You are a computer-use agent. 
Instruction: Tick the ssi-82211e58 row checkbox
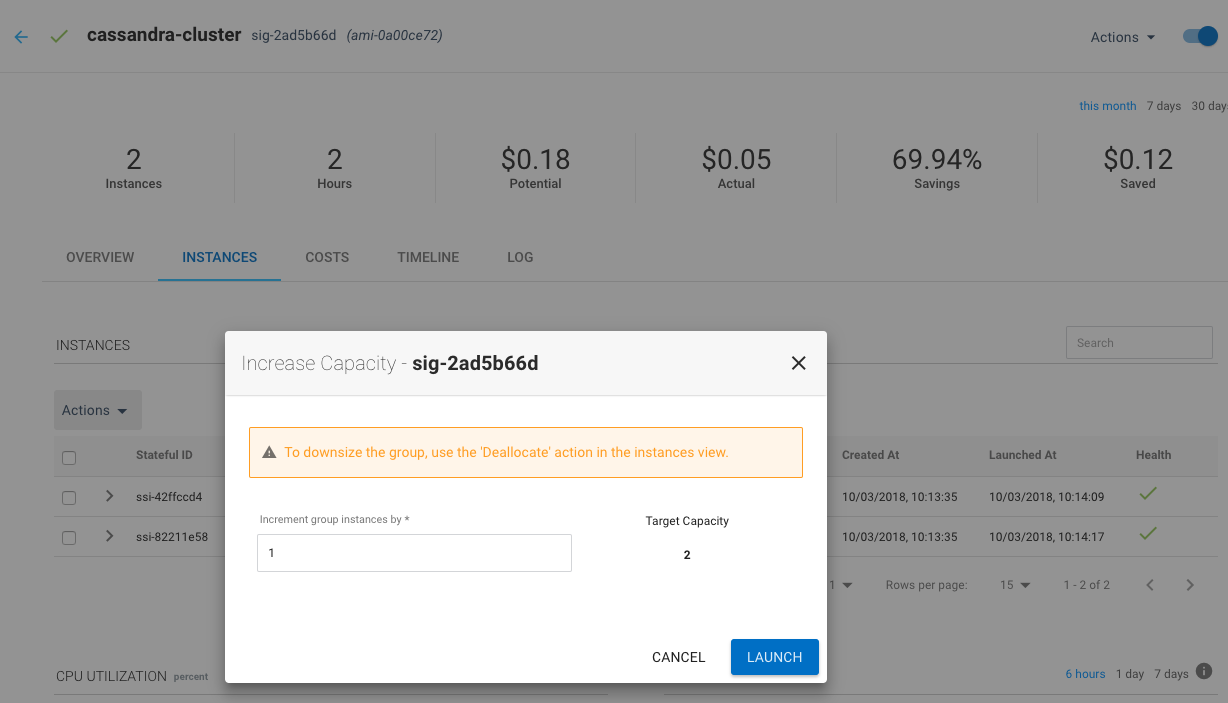[69, 537]
